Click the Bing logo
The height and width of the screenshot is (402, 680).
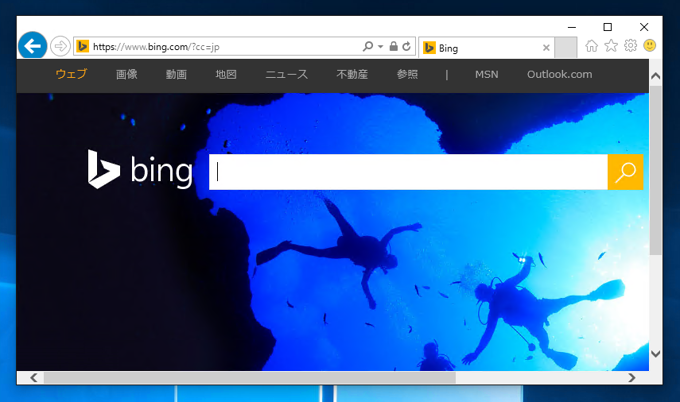point(140,170)
